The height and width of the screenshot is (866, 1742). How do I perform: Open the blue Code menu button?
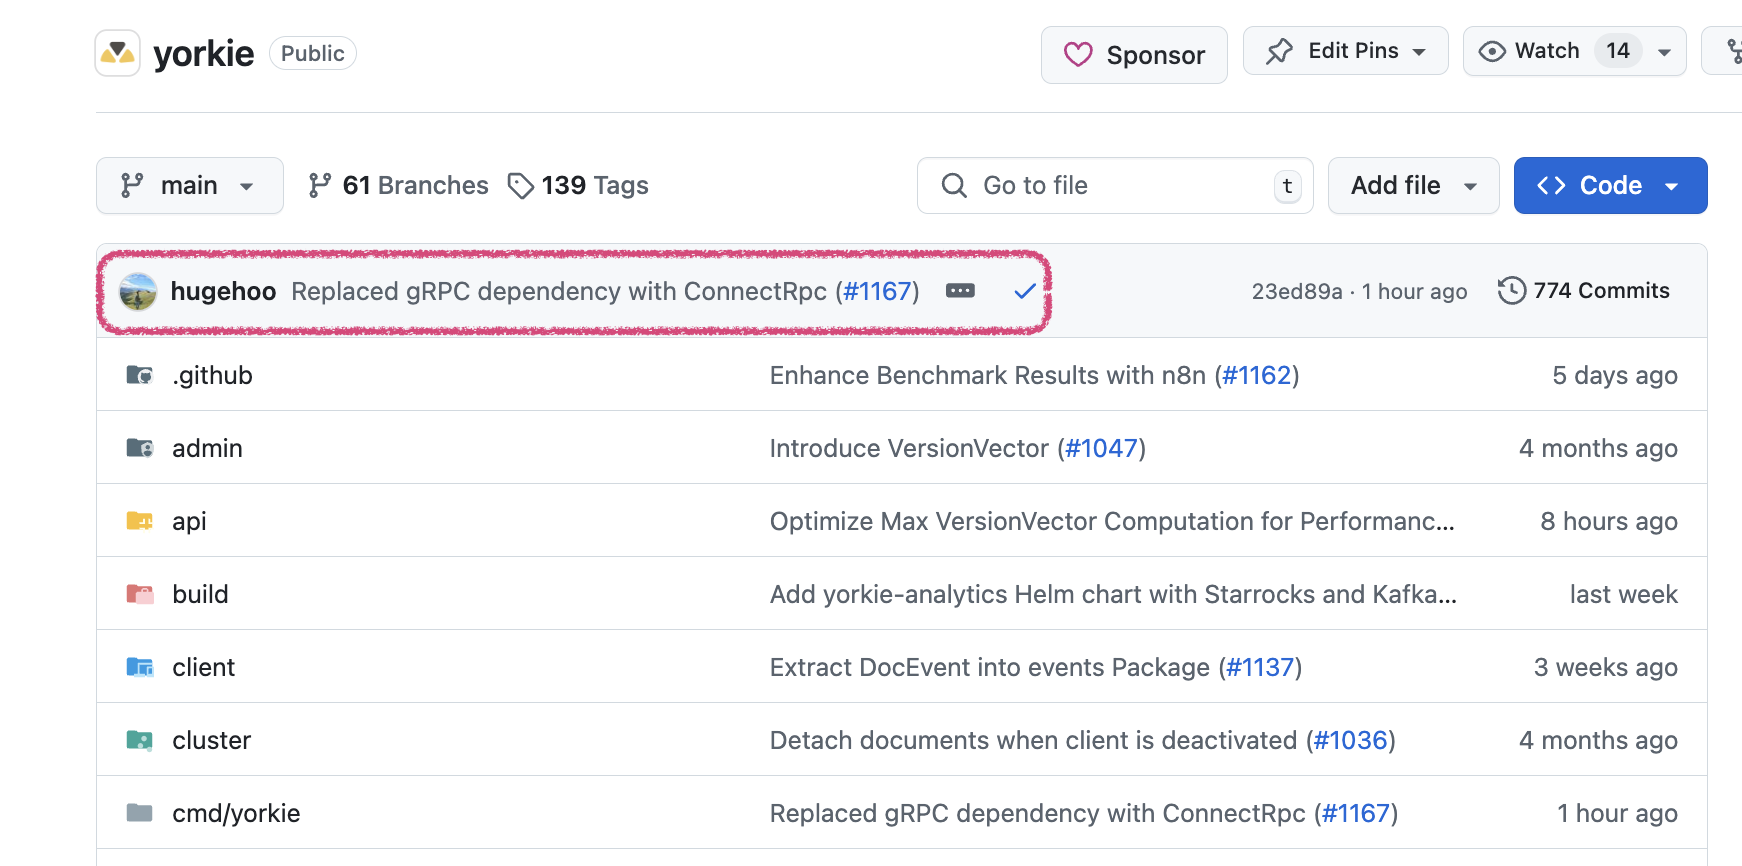[1610, 186]
